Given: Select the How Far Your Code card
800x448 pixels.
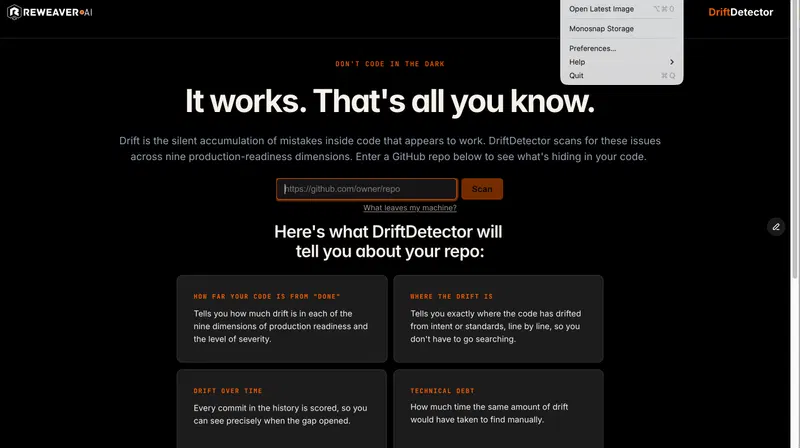Looking at the screenshot, I should click(x=282, y=319).
